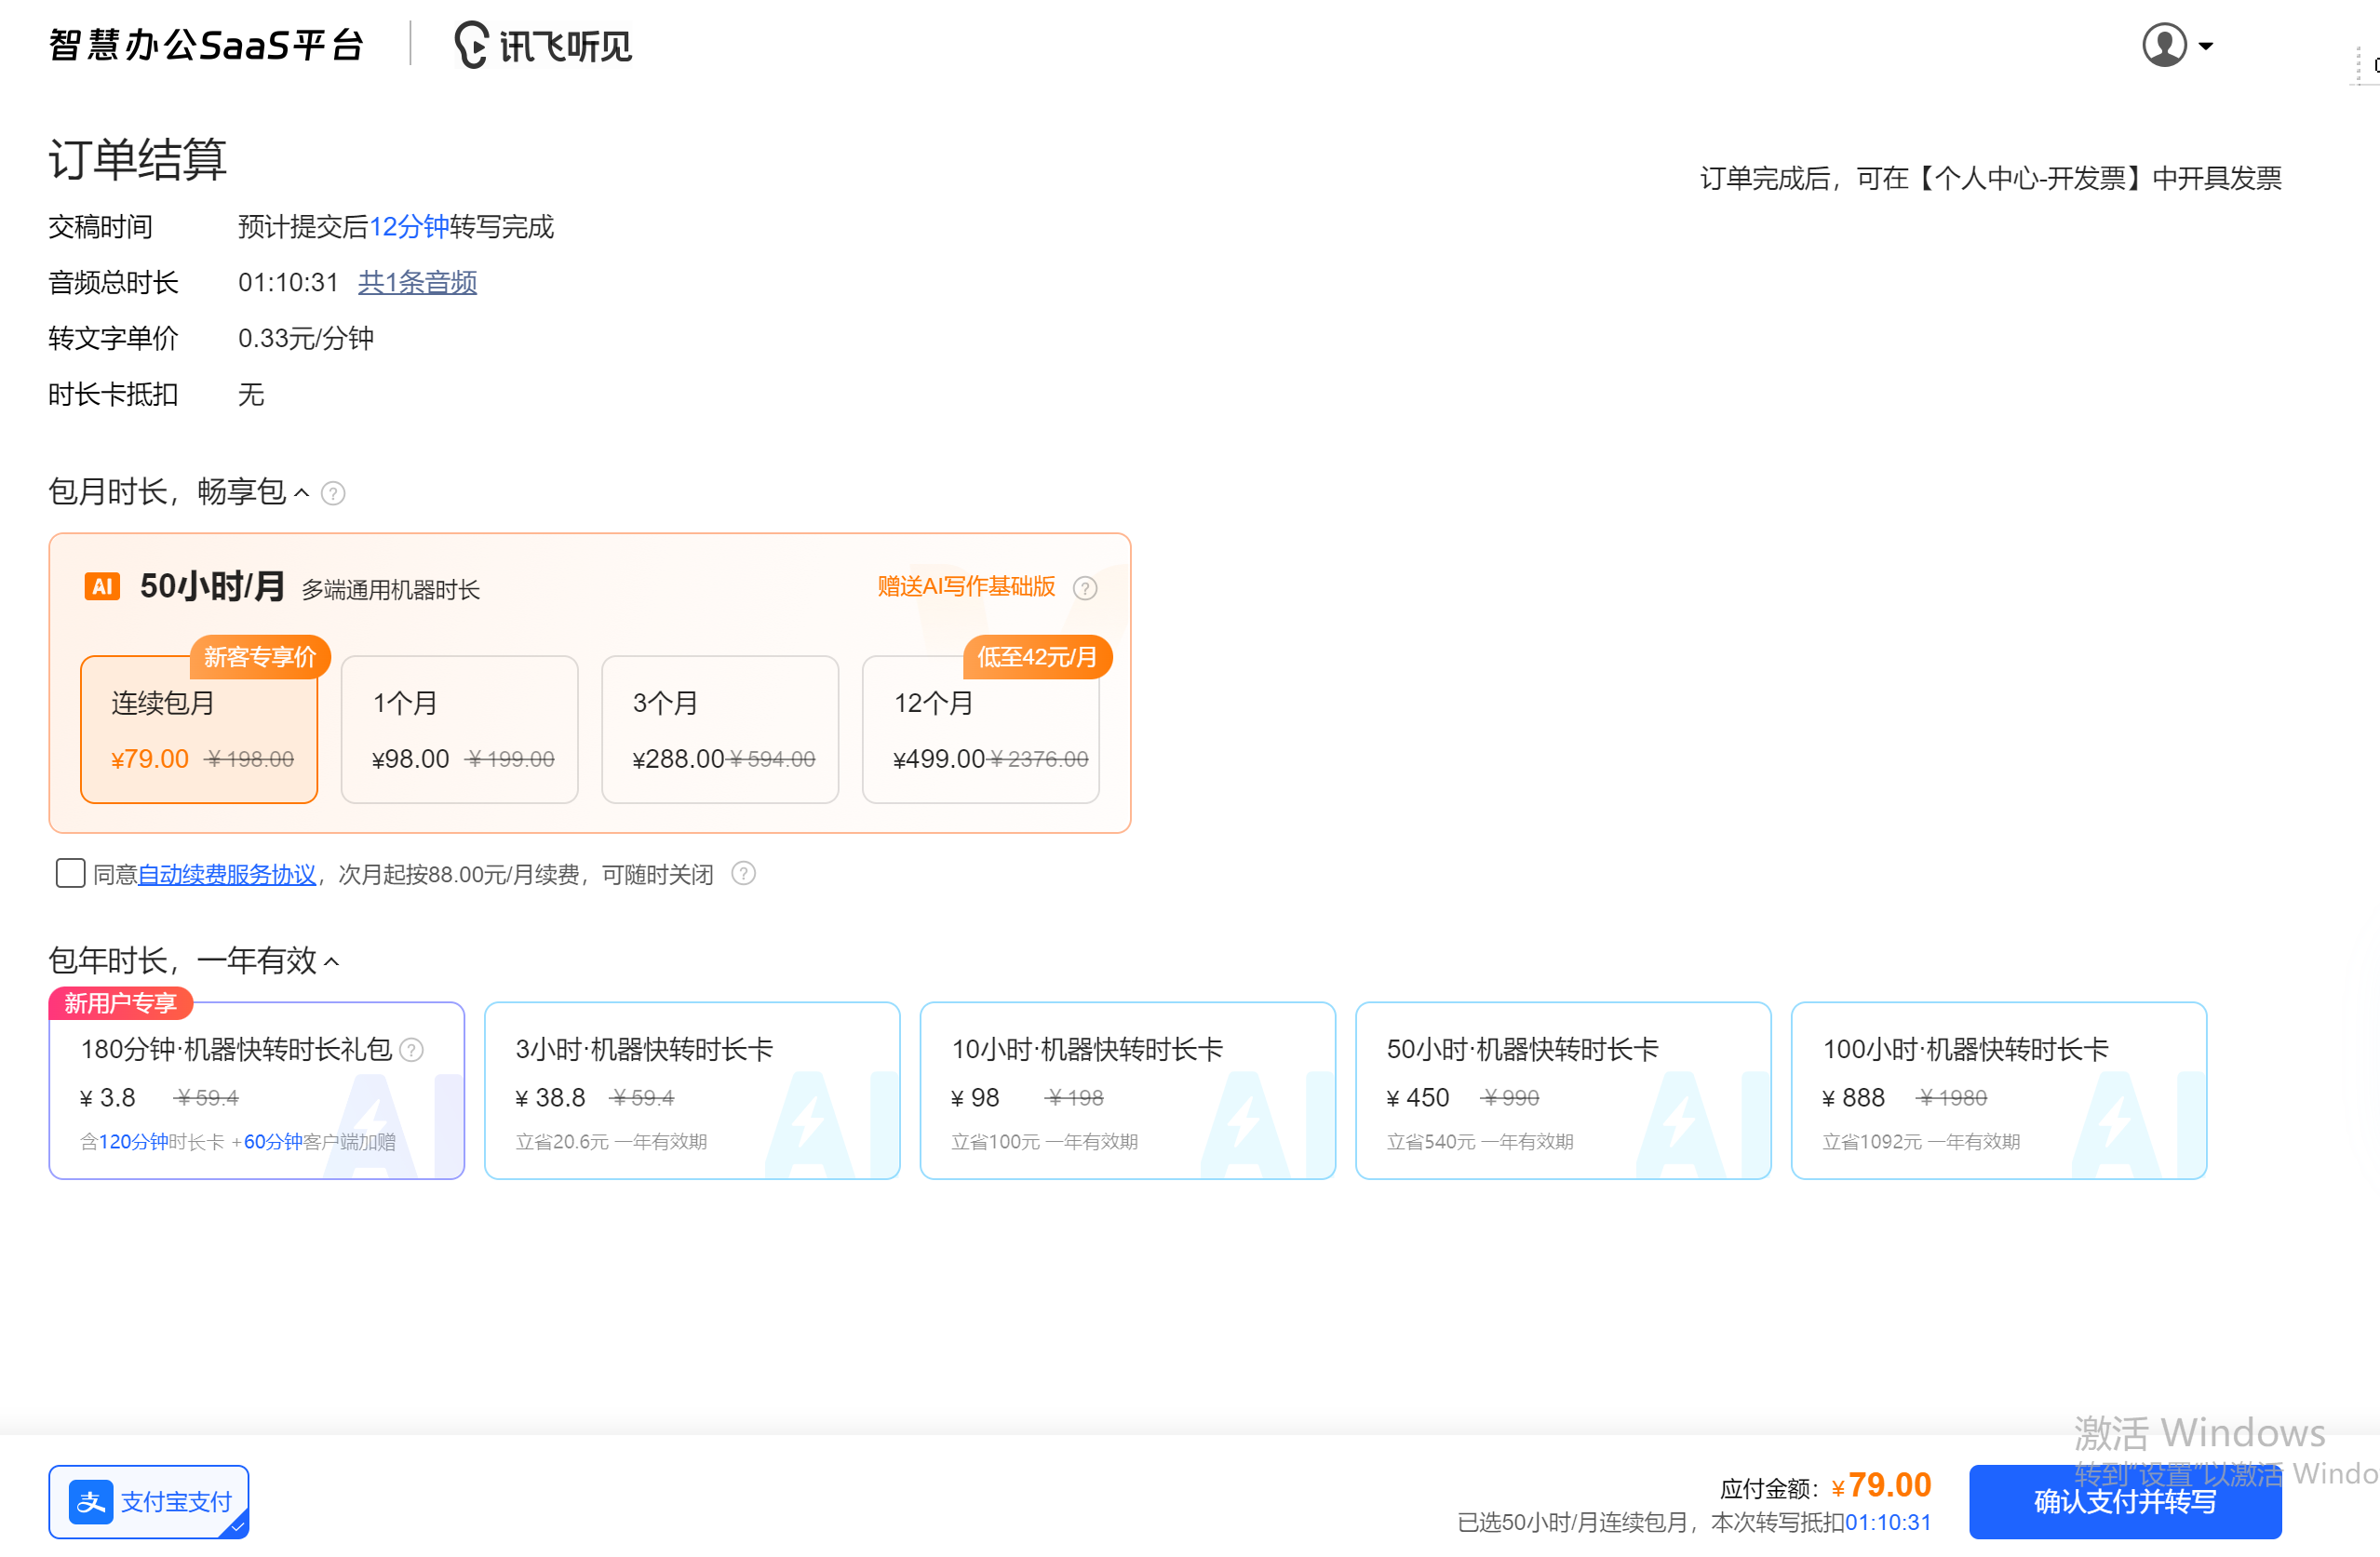Click the 12分钟 estimated time text
The image size is (2380, 1557).
[409, 227]
